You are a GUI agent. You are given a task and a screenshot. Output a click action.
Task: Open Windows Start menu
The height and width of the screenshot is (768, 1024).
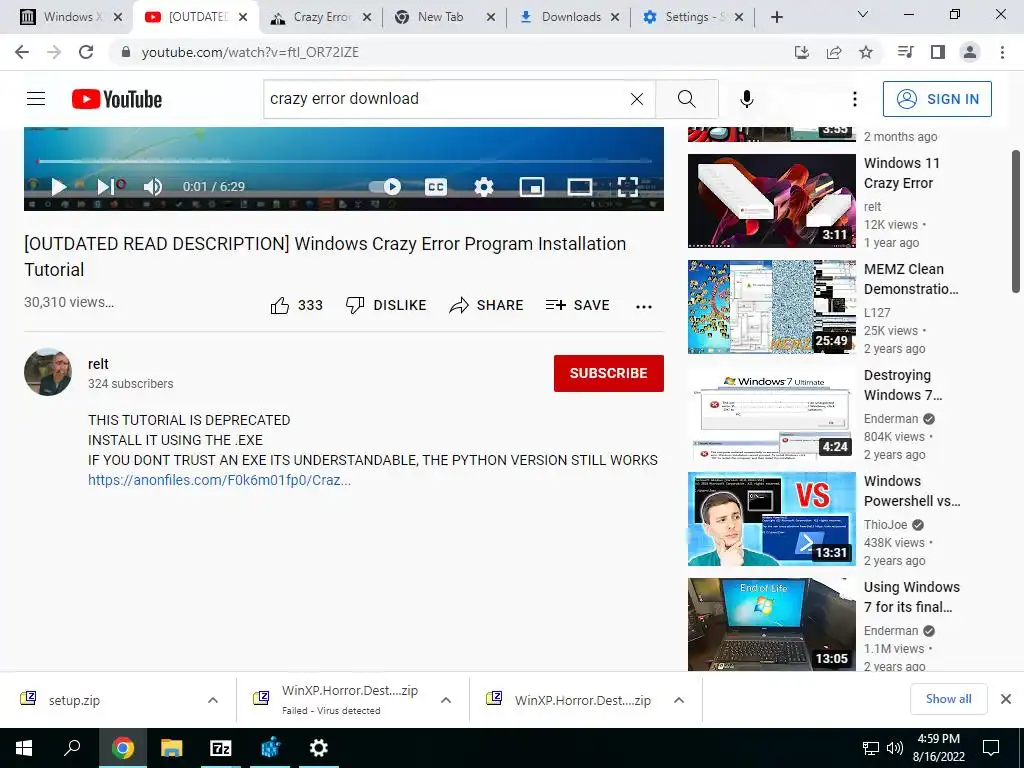[x=24, y=748]
